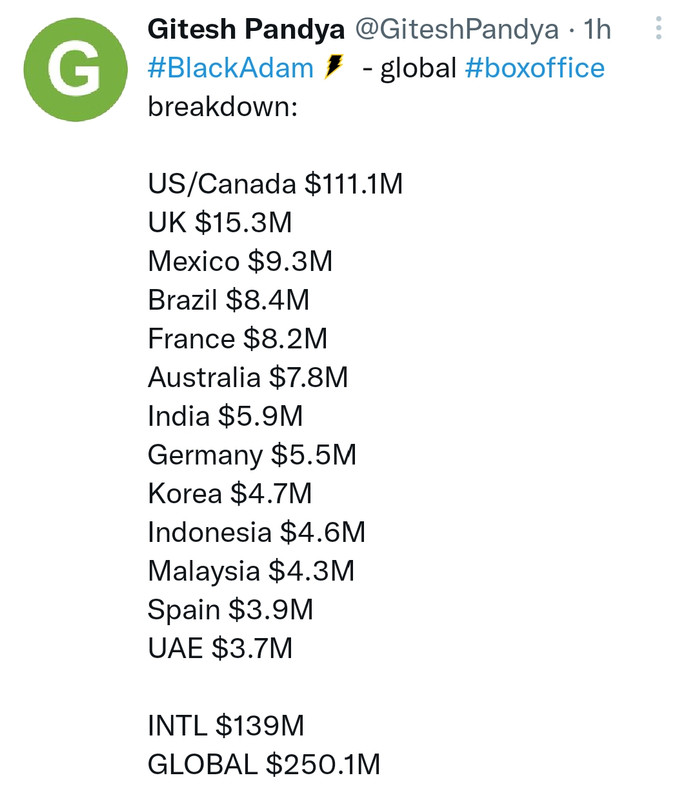
Task: Click the green G profile avatar
Action: pyautogui.click(x=76, y=69)
